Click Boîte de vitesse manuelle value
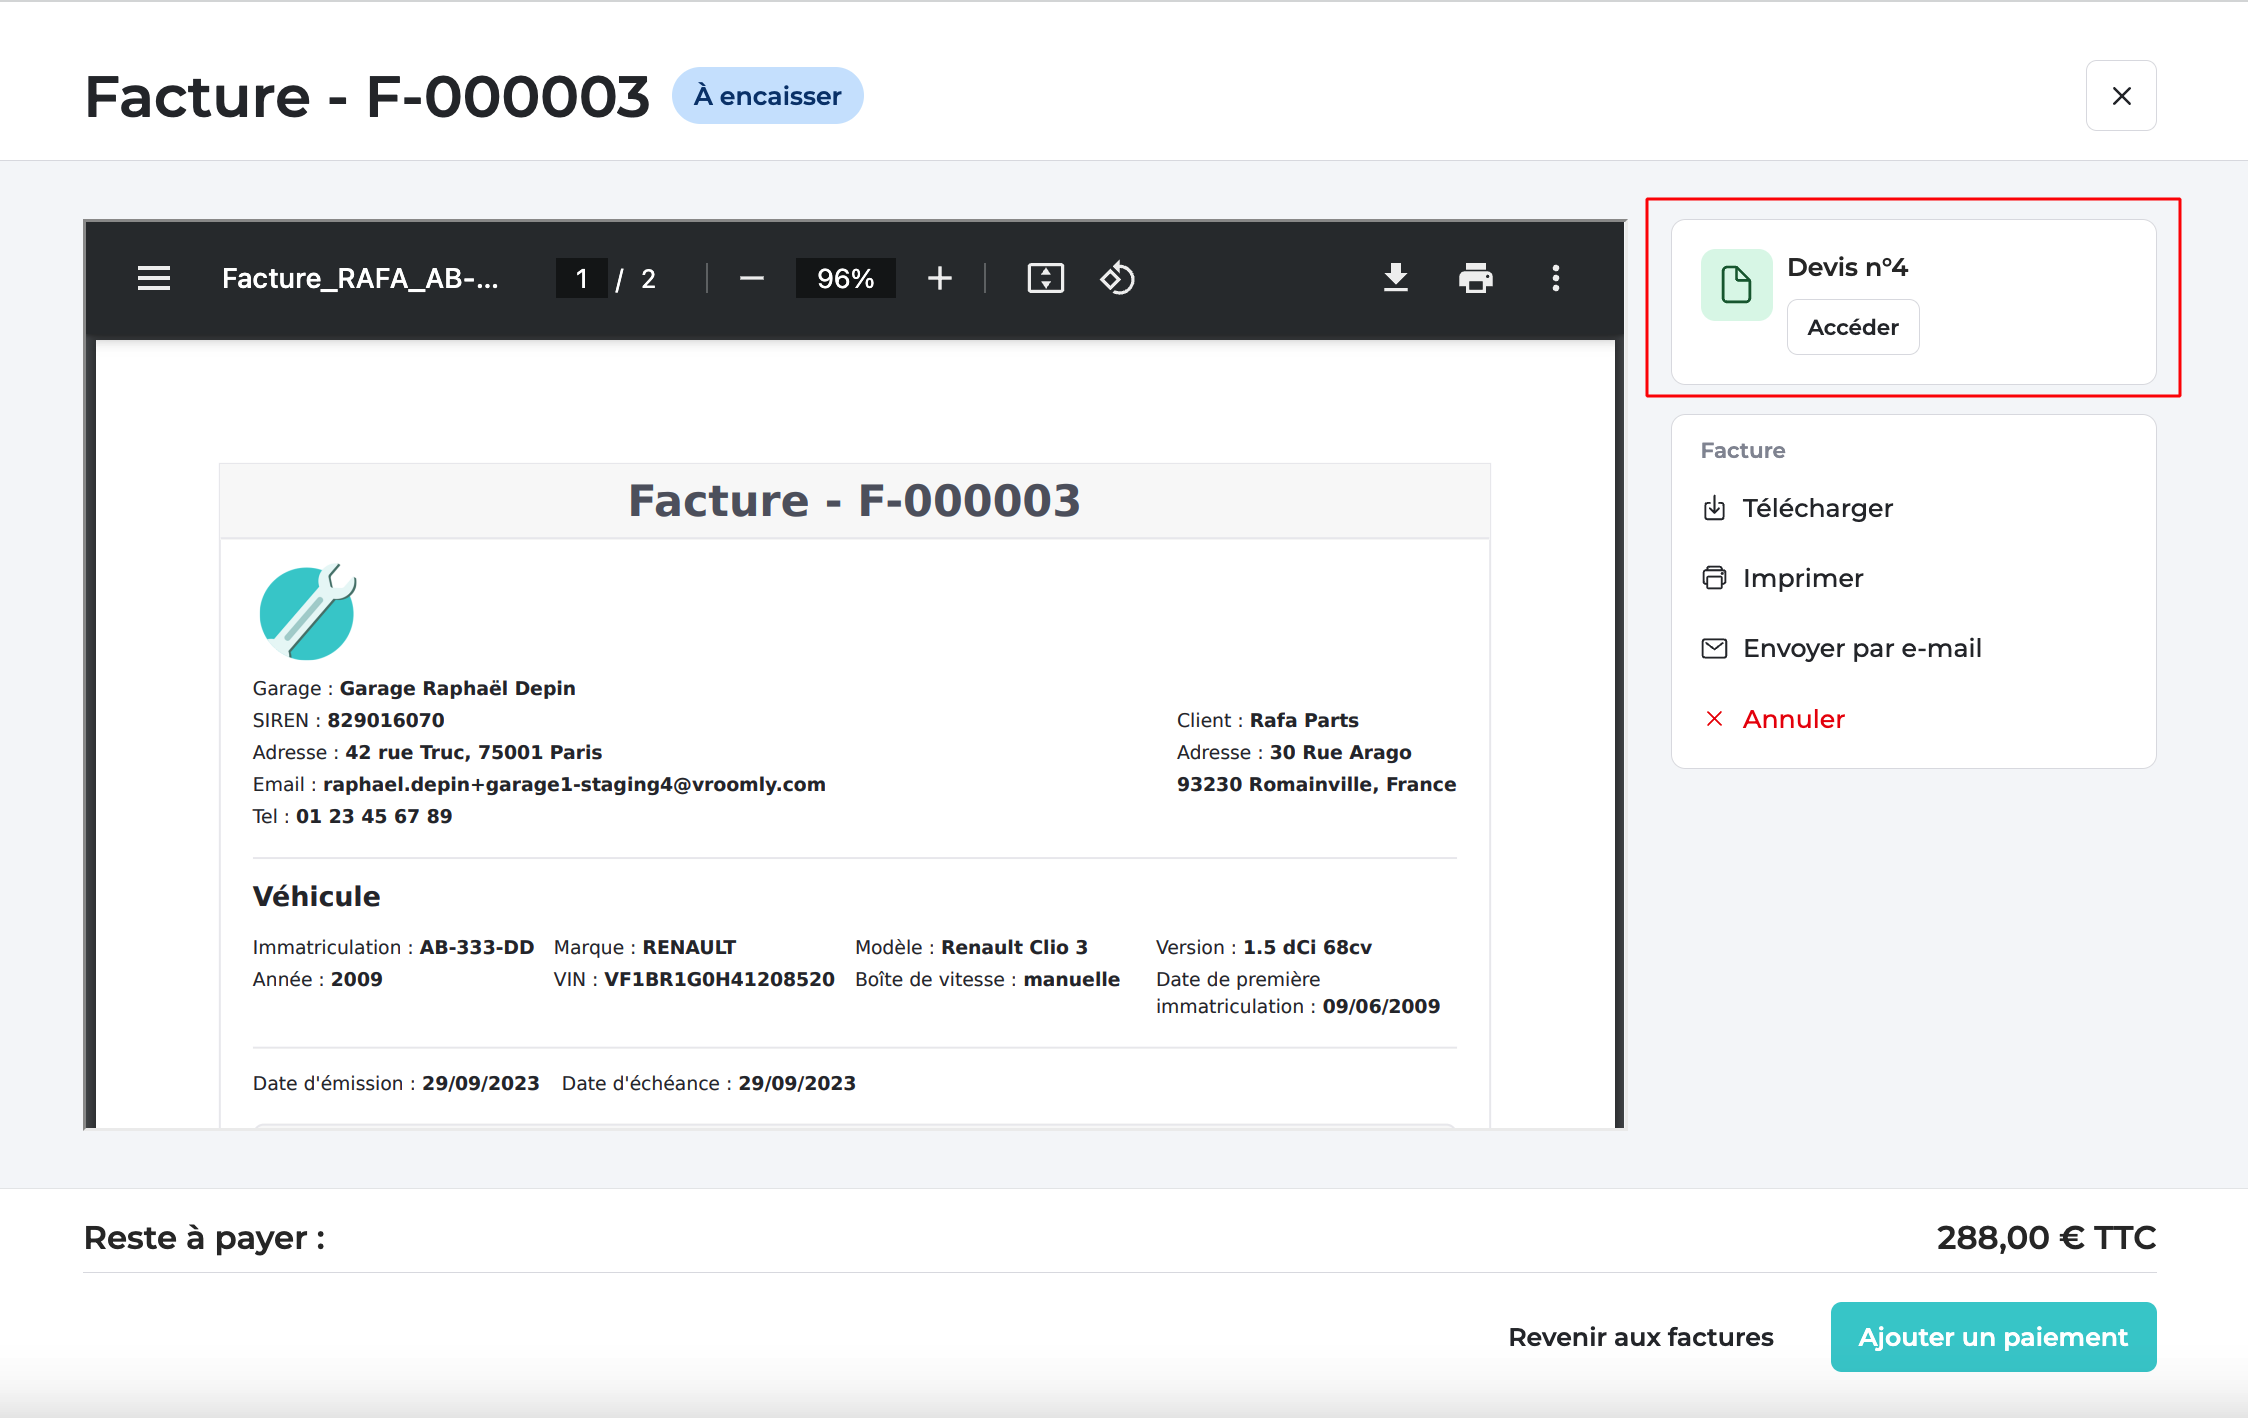 click(x=1071, y=979)
